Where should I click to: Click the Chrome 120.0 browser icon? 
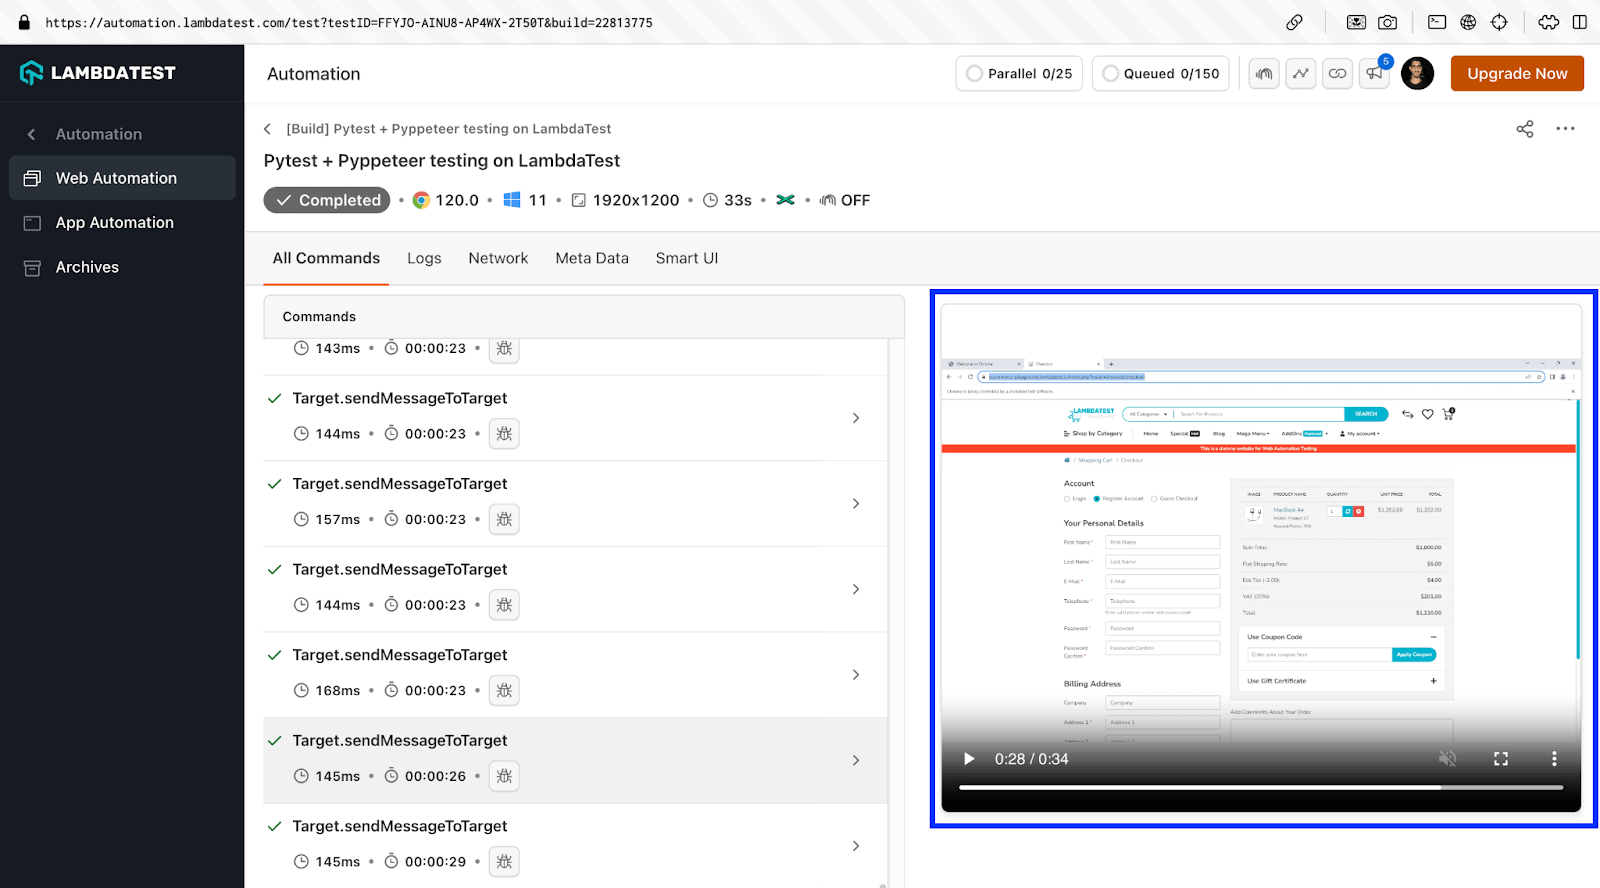click(x=421, y=200)
